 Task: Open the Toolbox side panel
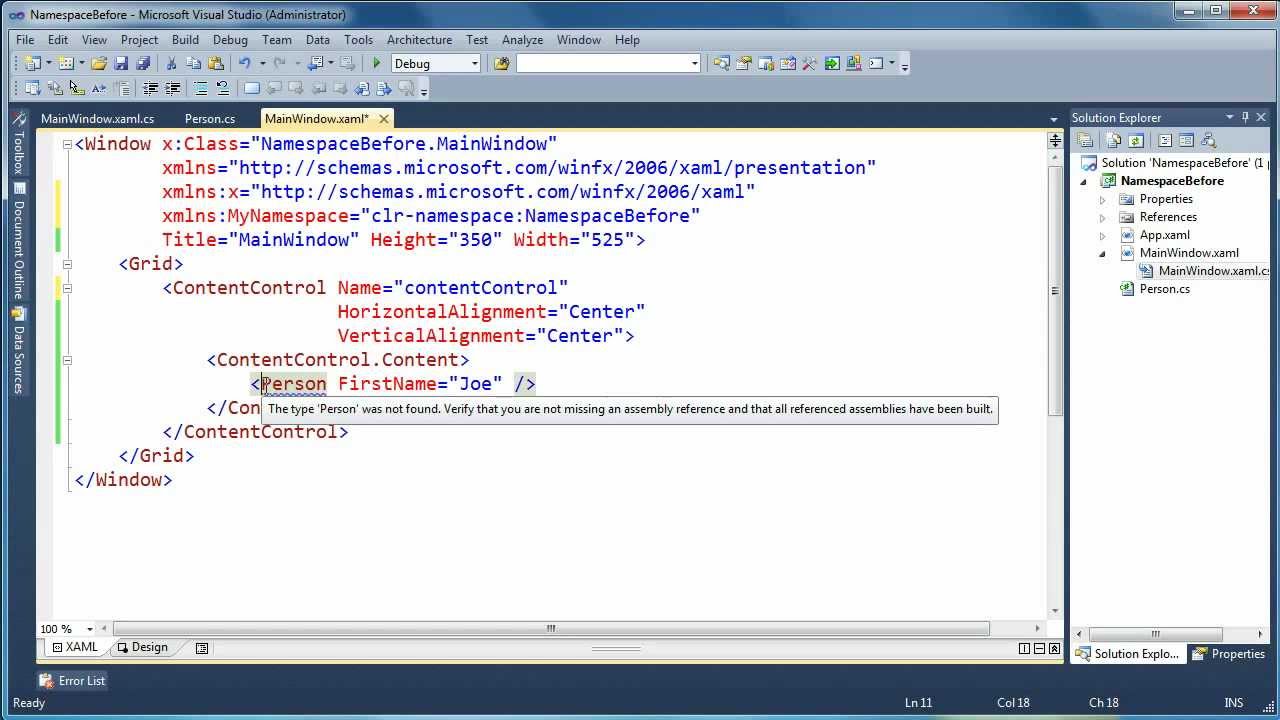[18, 144]
